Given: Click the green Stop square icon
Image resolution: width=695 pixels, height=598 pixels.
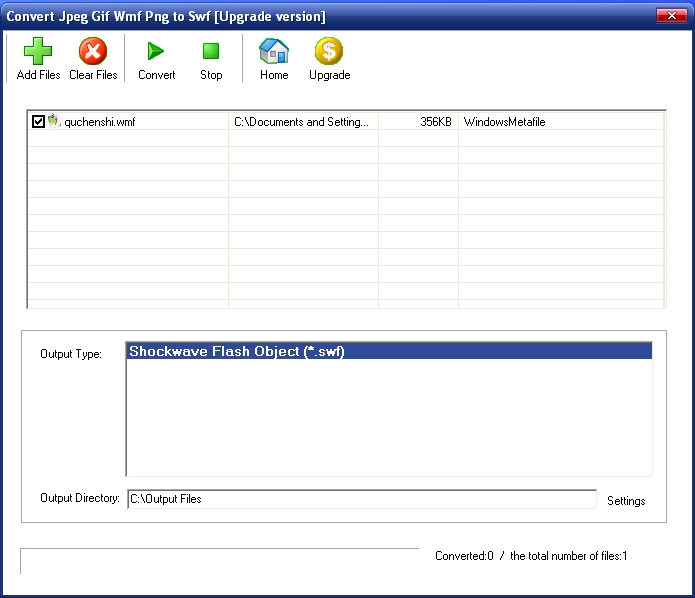Looking at the screenshot, I should [211, 51].
